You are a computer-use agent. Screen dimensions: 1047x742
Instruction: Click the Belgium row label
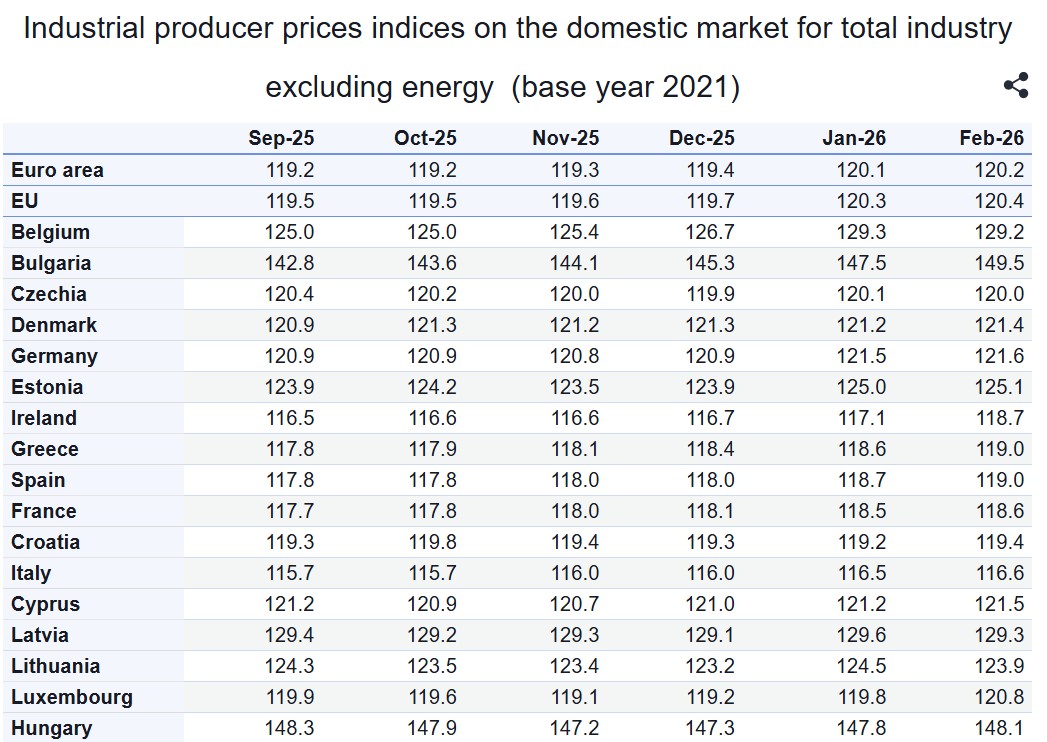[51, 232]
